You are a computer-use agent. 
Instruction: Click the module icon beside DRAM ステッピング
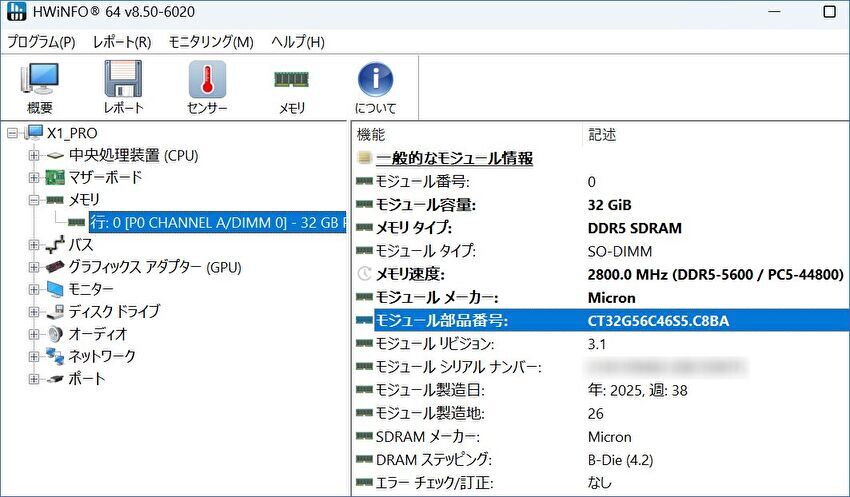pyautogui.click(x=364, y=460)
